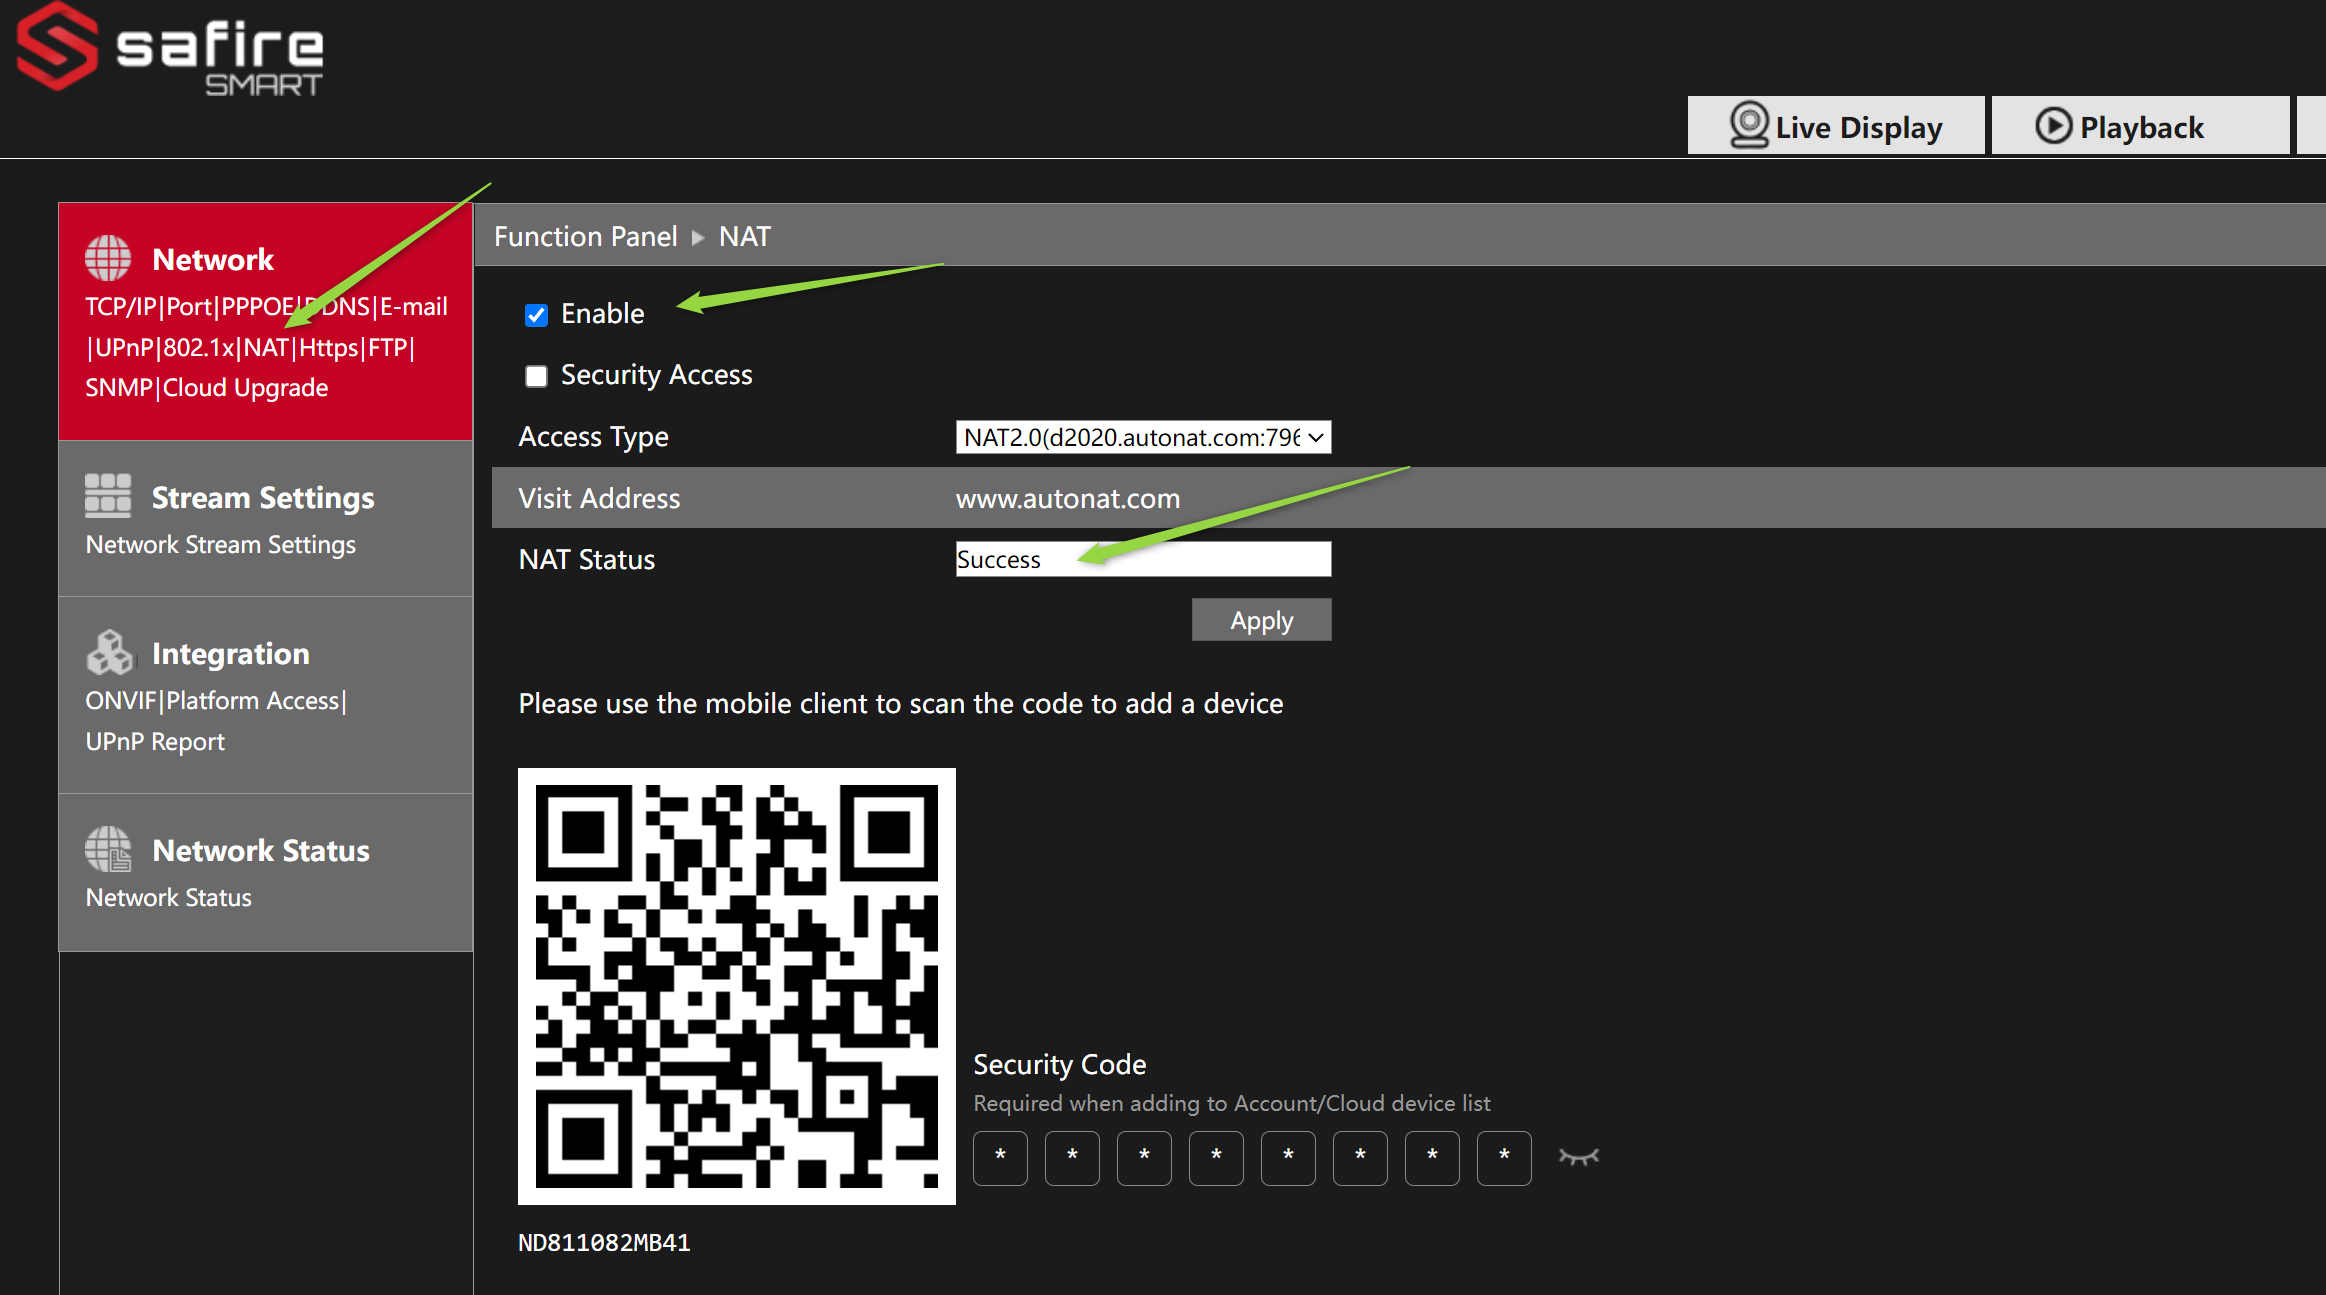Select NAT in the Network menu
The height and width of the screenshot is (1295, 2326).
click(269, 347)
